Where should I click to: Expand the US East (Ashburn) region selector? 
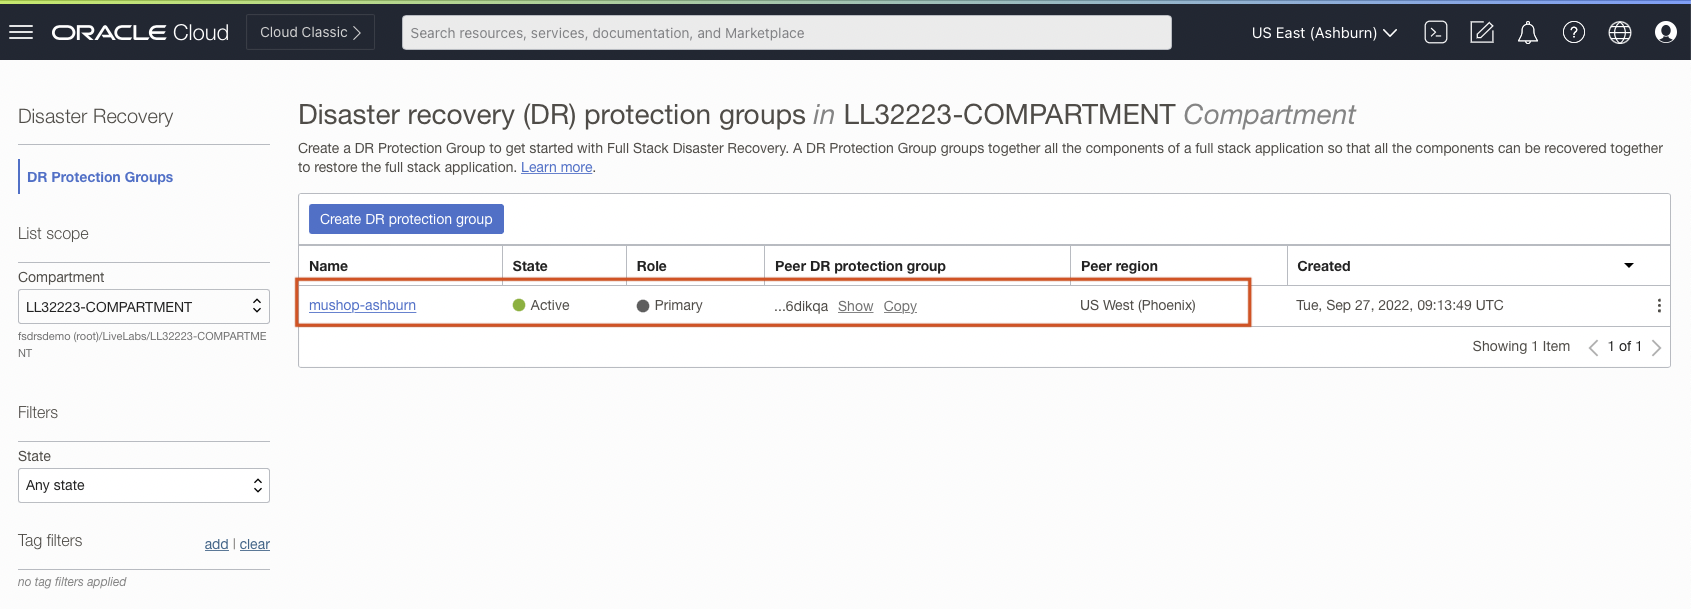[1323, 33]
